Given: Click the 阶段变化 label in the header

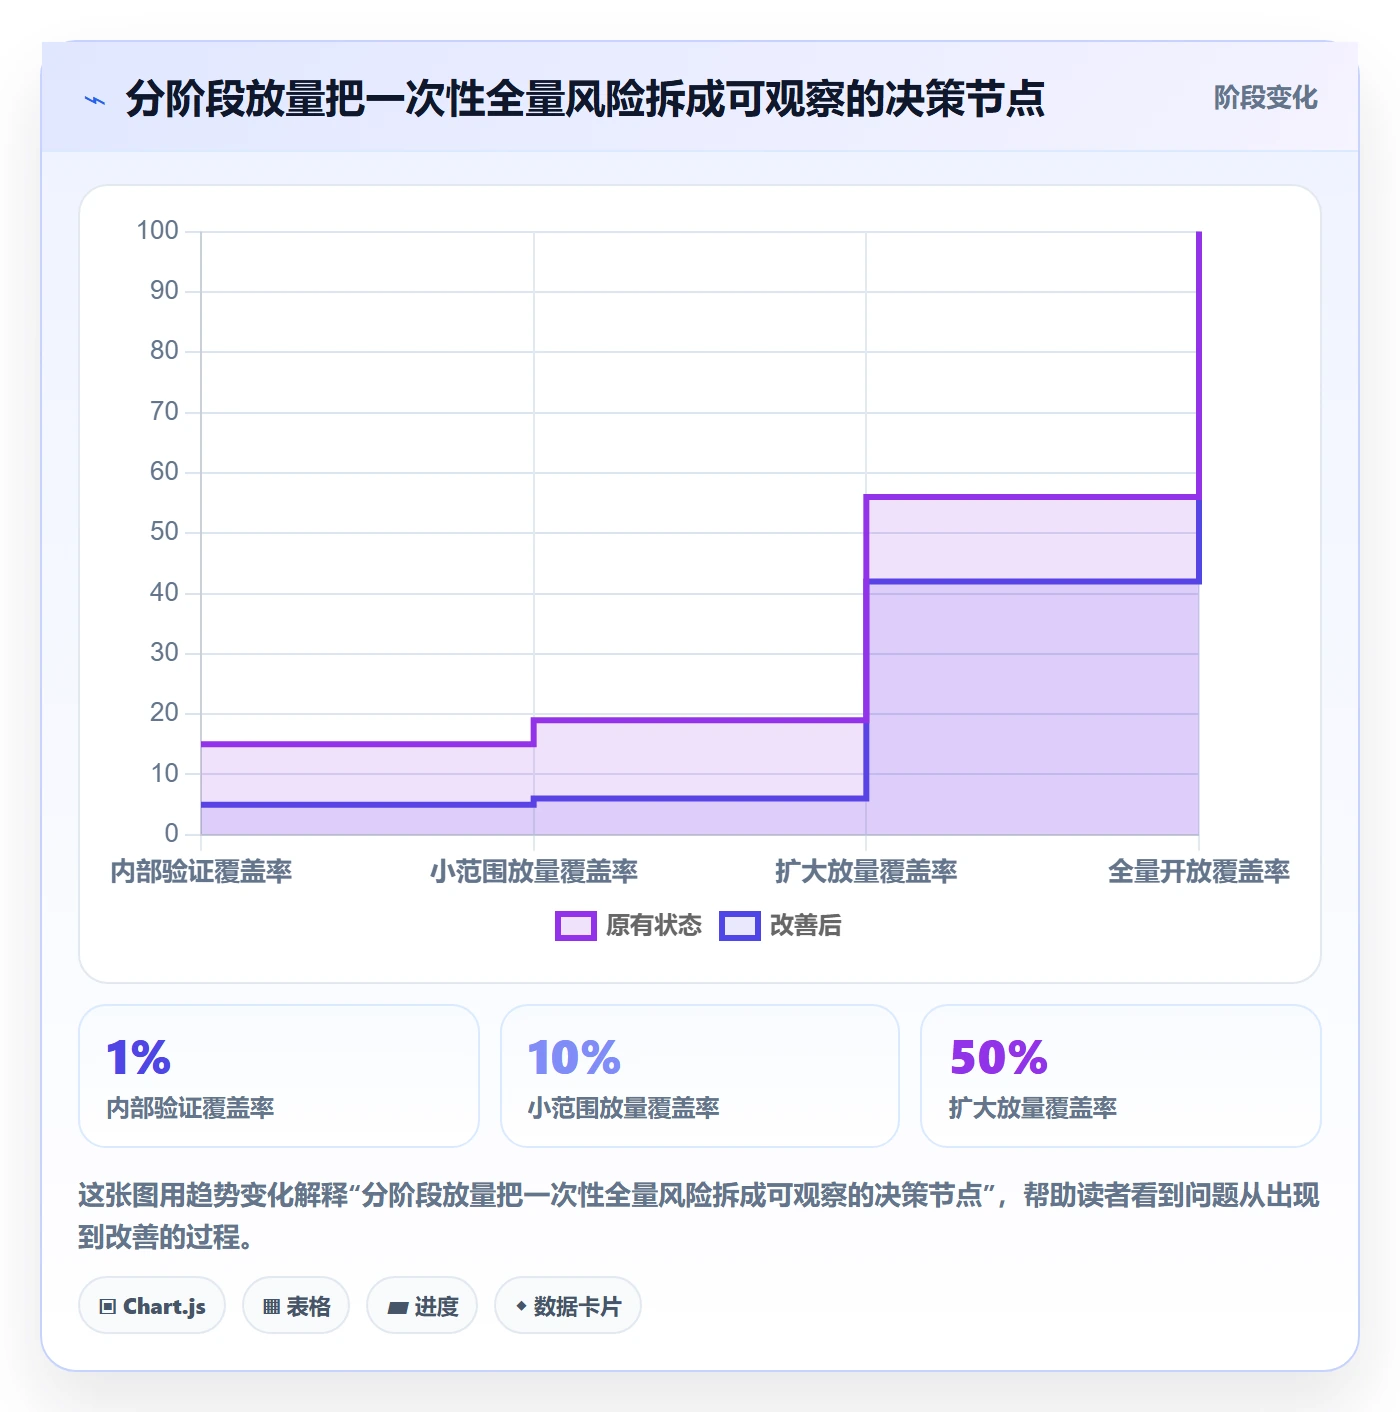Looking at the screenshot, I should coord(1265,98).
